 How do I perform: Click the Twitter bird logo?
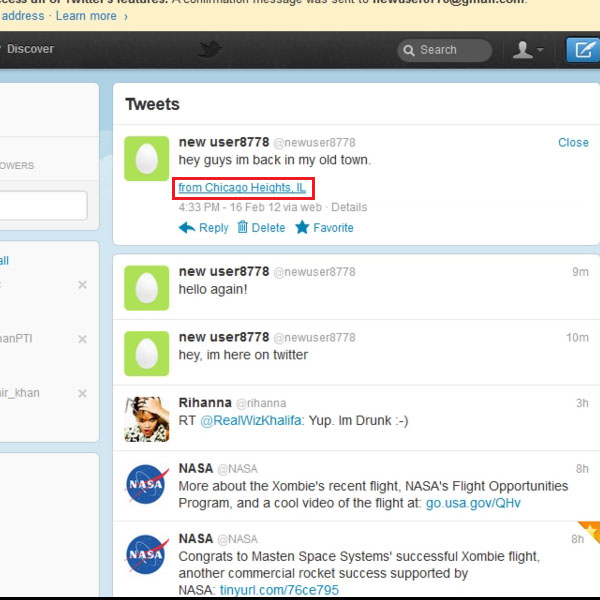(210, 49)
